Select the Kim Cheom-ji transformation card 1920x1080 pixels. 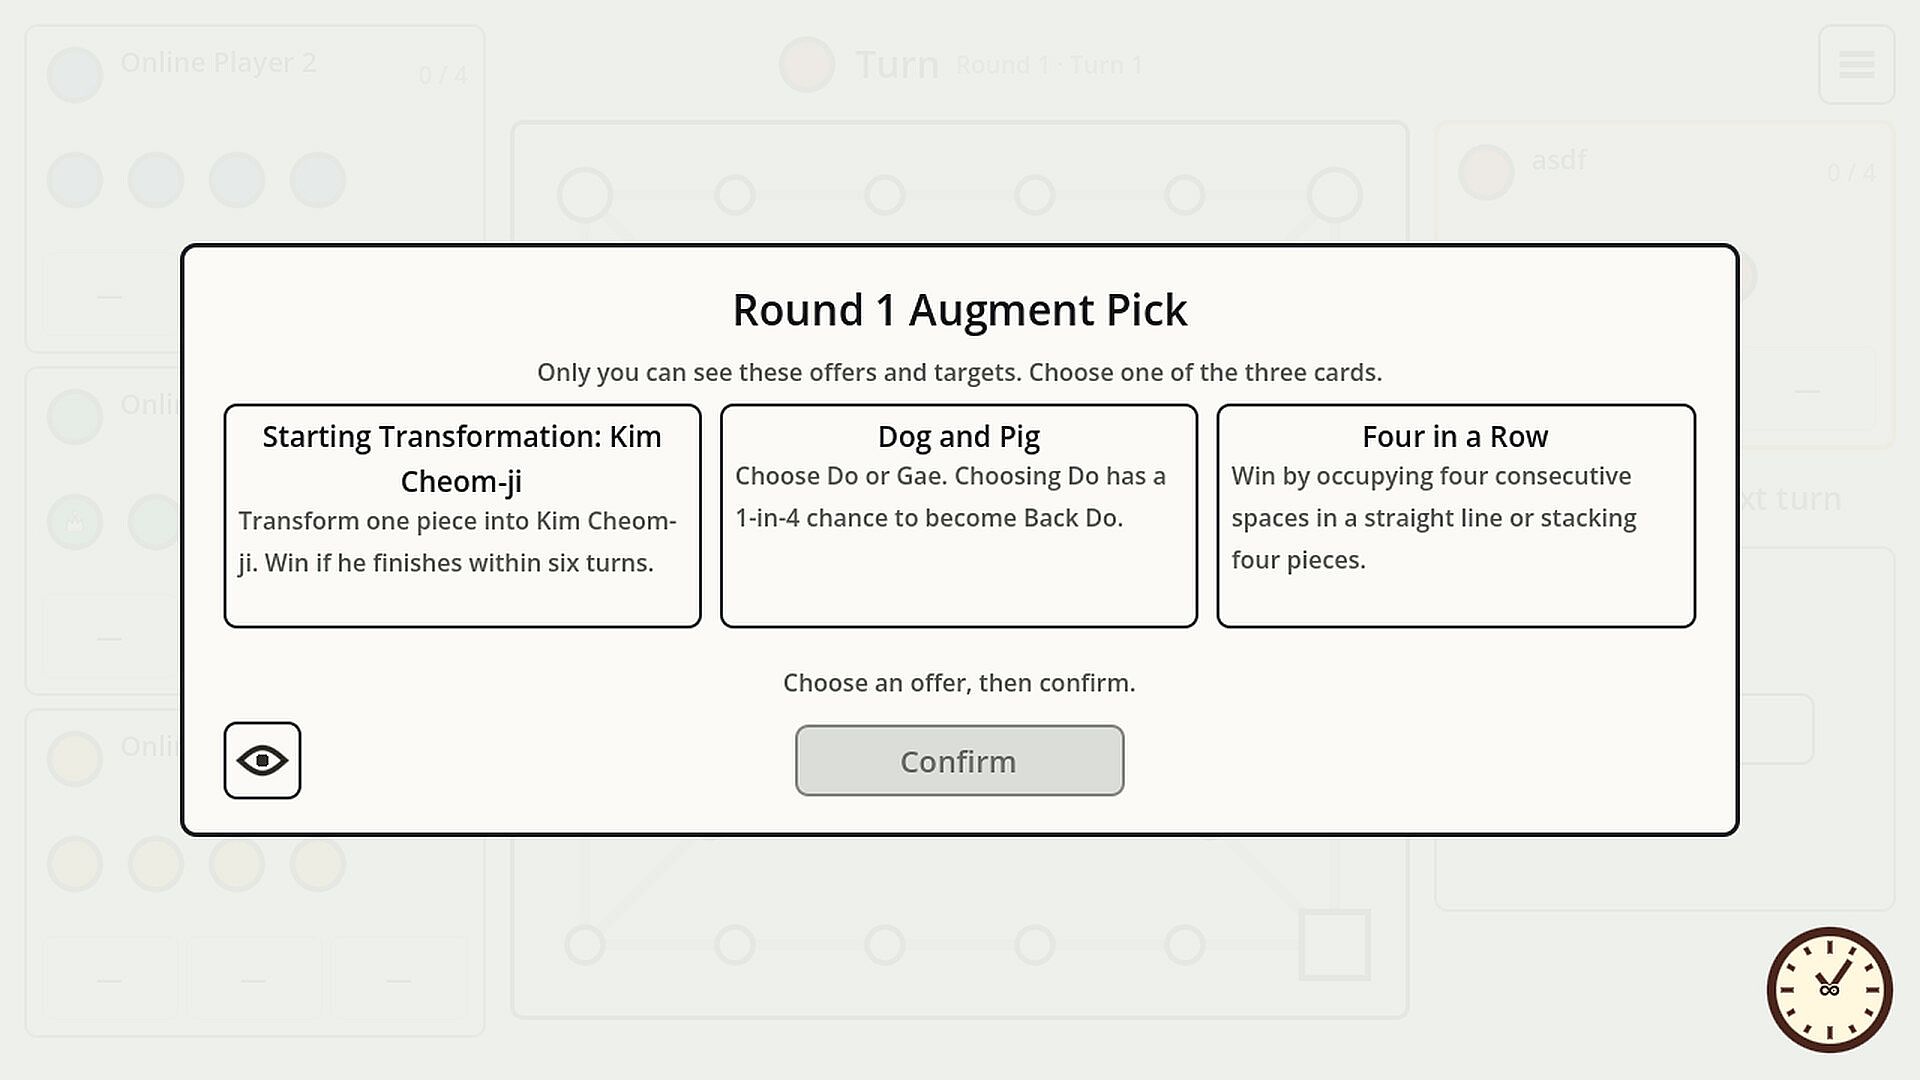pos(462,516)
